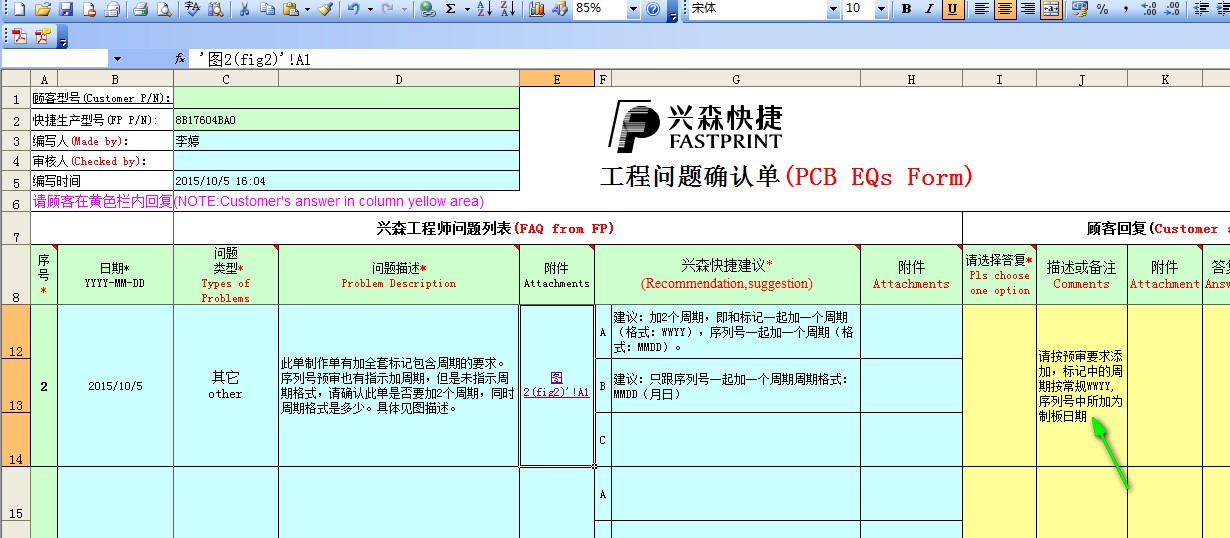
Task: Activate the Format Painter brush
Action: pyautogui.click(x=325, y=9)
